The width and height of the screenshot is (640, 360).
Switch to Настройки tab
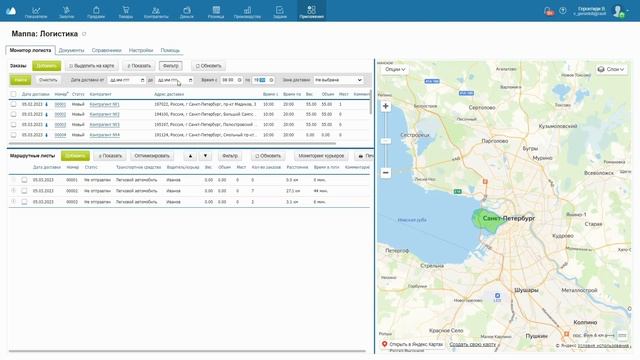click(141, 50)
